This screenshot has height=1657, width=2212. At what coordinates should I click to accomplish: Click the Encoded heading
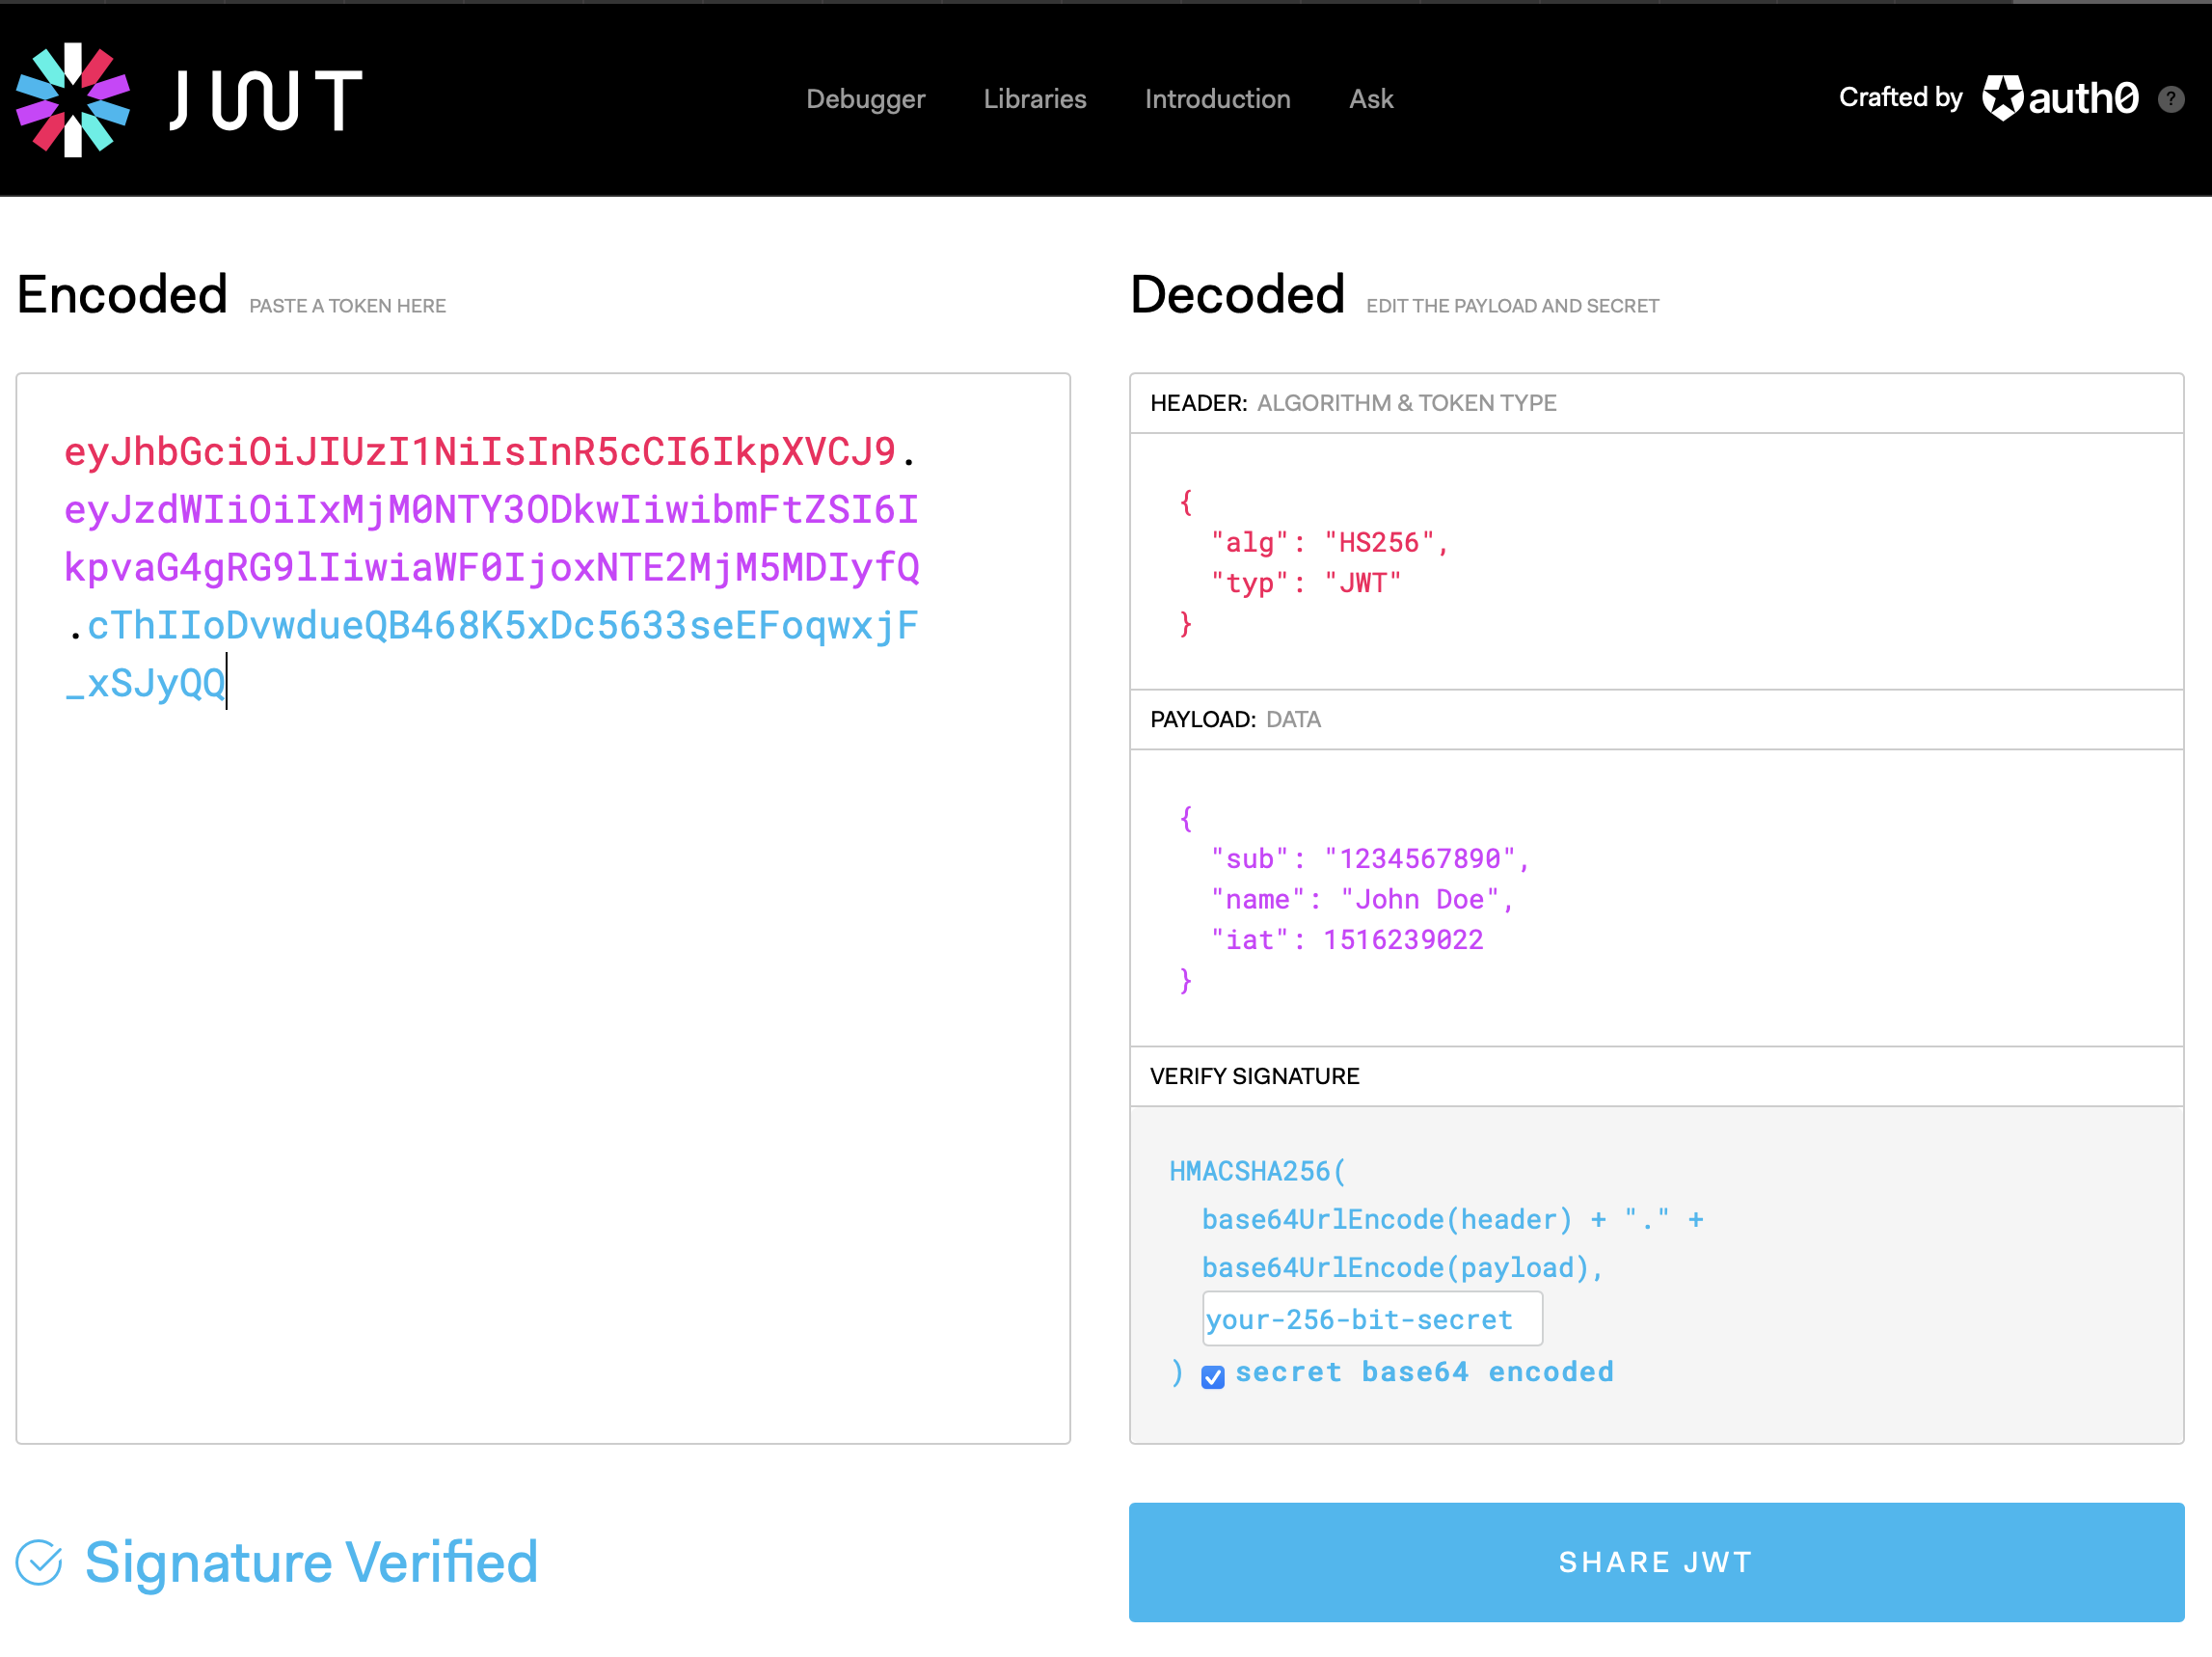pos(122,295)
